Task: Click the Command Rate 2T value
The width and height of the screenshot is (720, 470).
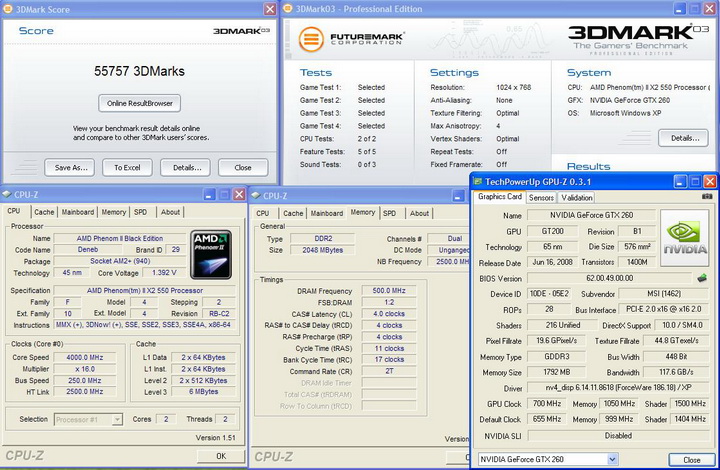Action: [389, 371]
